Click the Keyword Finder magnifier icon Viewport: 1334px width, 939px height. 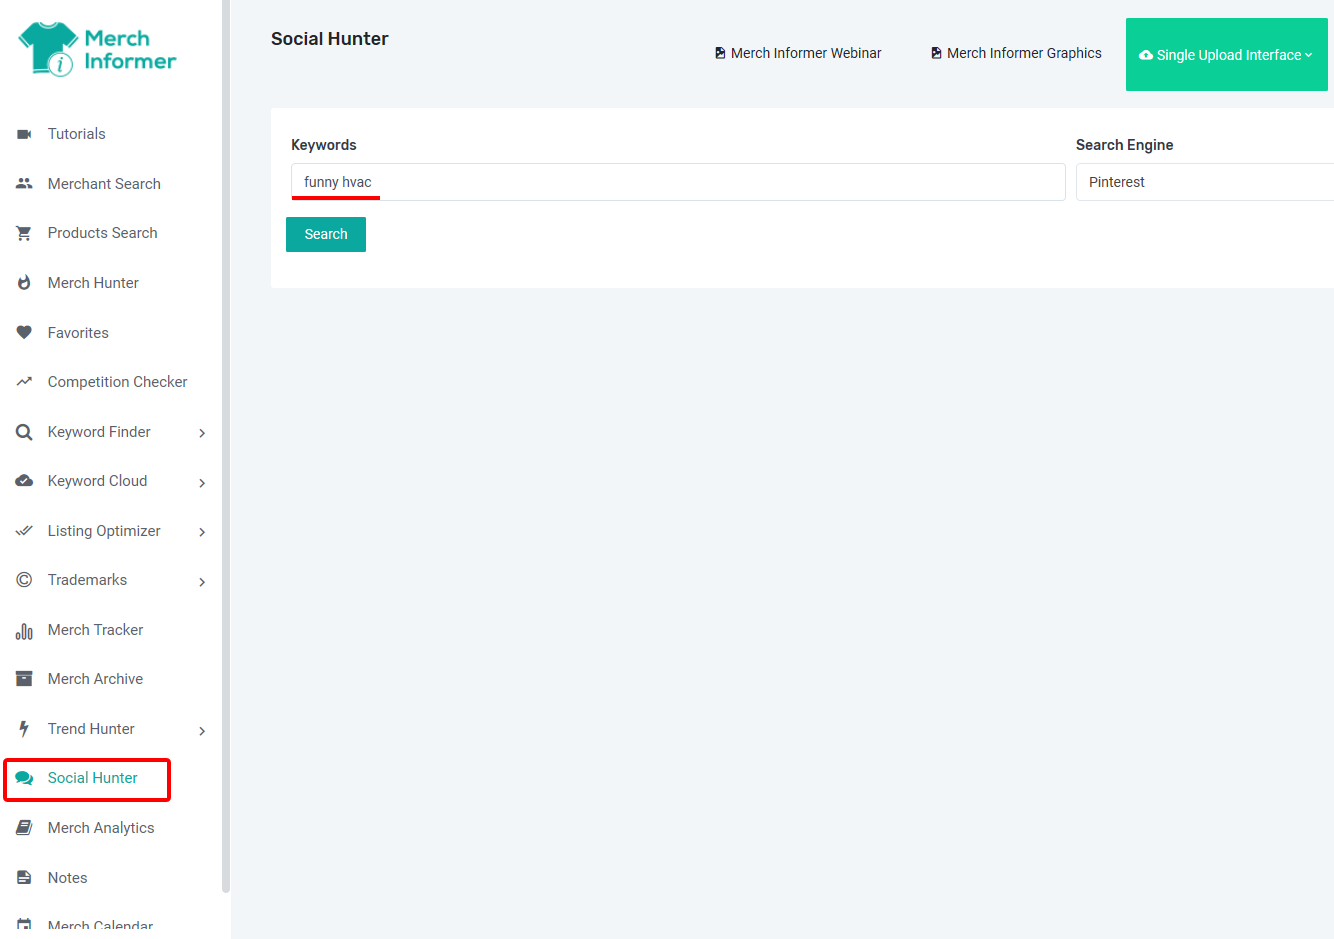coord(24,432)
